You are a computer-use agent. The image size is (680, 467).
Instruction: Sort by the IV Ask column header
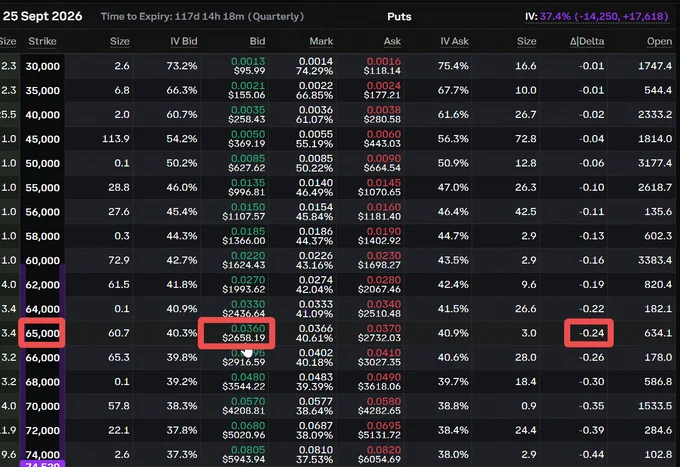point(454,41)
